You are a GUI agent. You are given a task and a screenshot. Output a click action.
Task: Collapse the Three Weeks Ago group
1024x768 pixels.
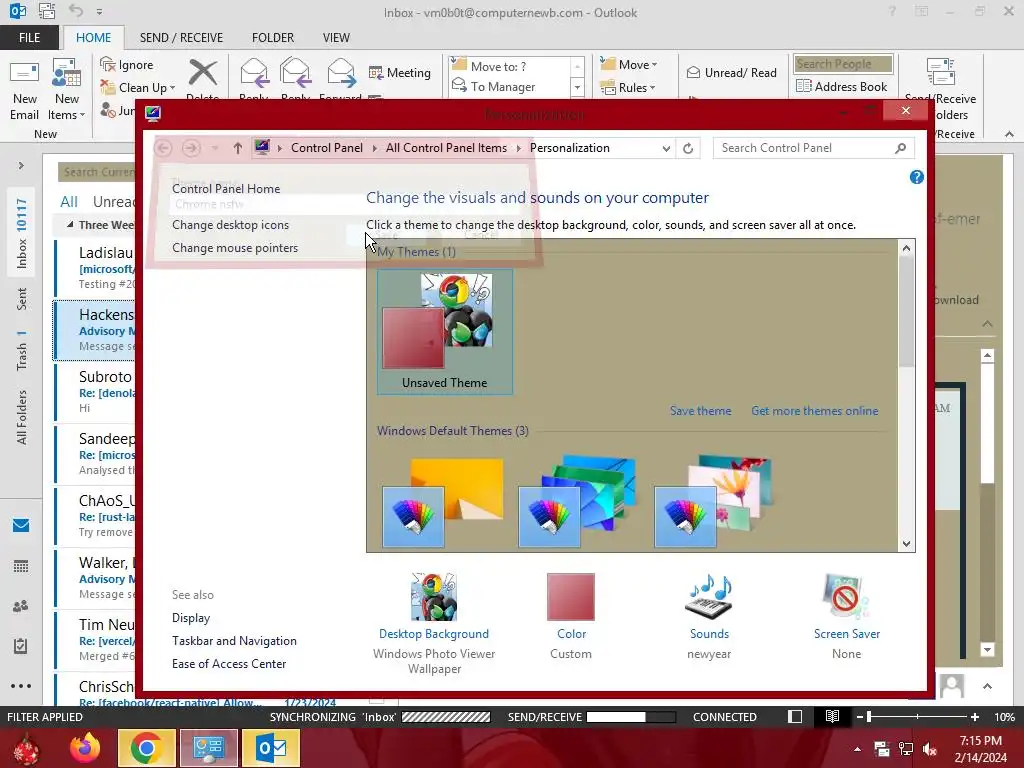[x=70, y=225]
